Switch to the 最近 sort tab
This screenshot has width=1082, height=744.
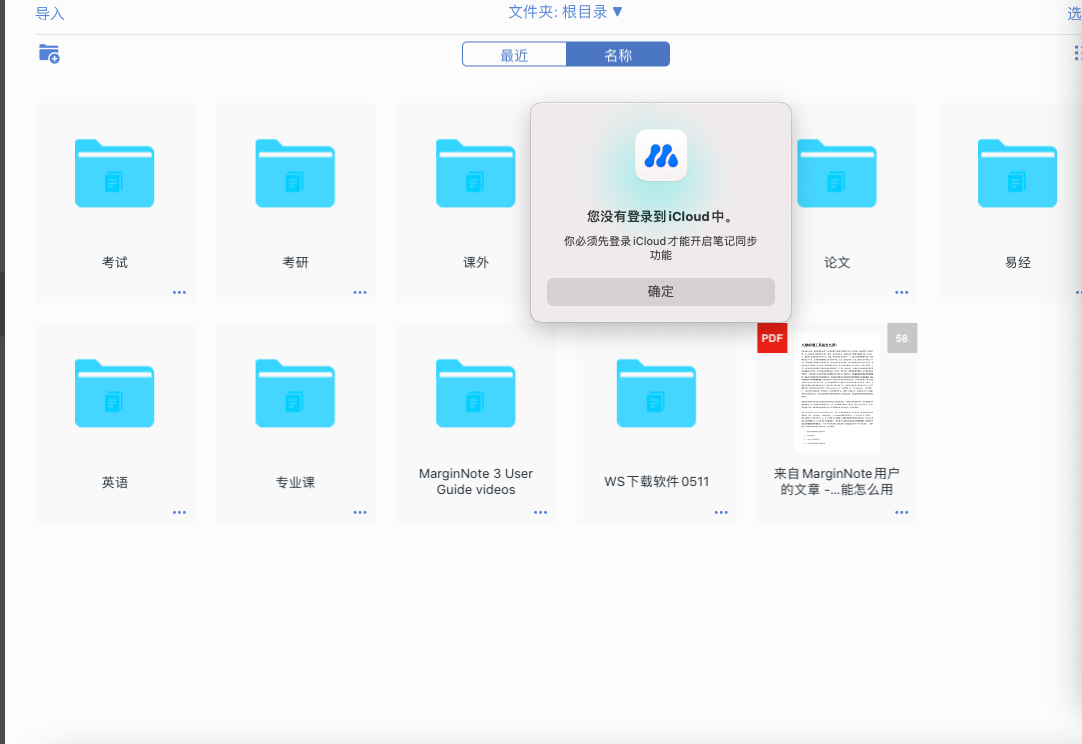click(514, 55)
